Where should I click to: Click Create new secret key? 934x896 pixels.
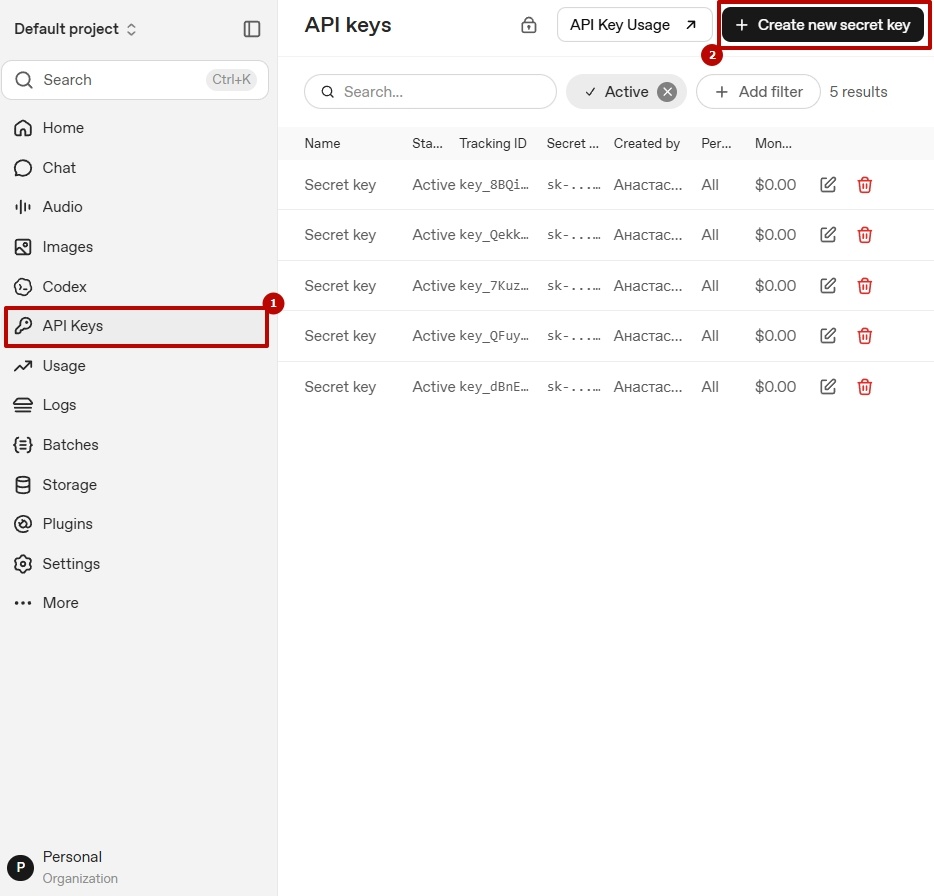pyautogui.click(x=823, y=25)
